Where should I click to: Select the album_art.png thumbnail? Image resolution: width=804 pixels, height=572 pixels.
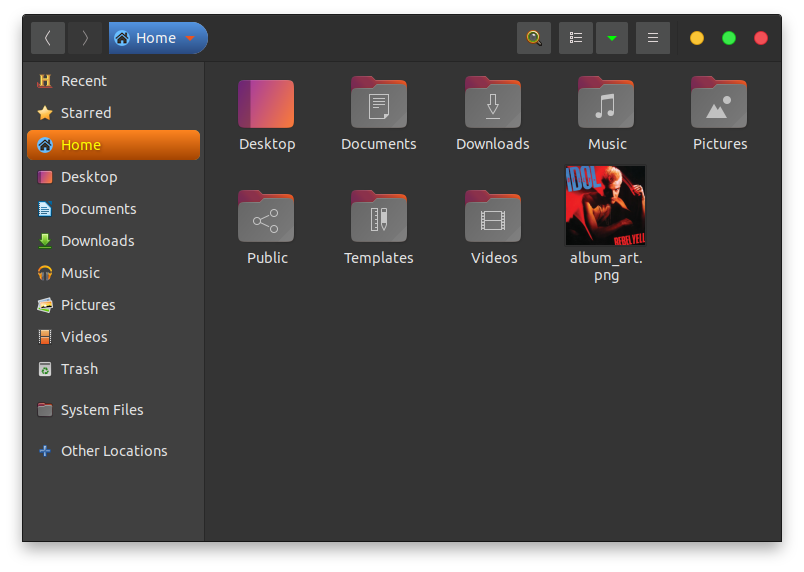[606, 205]
